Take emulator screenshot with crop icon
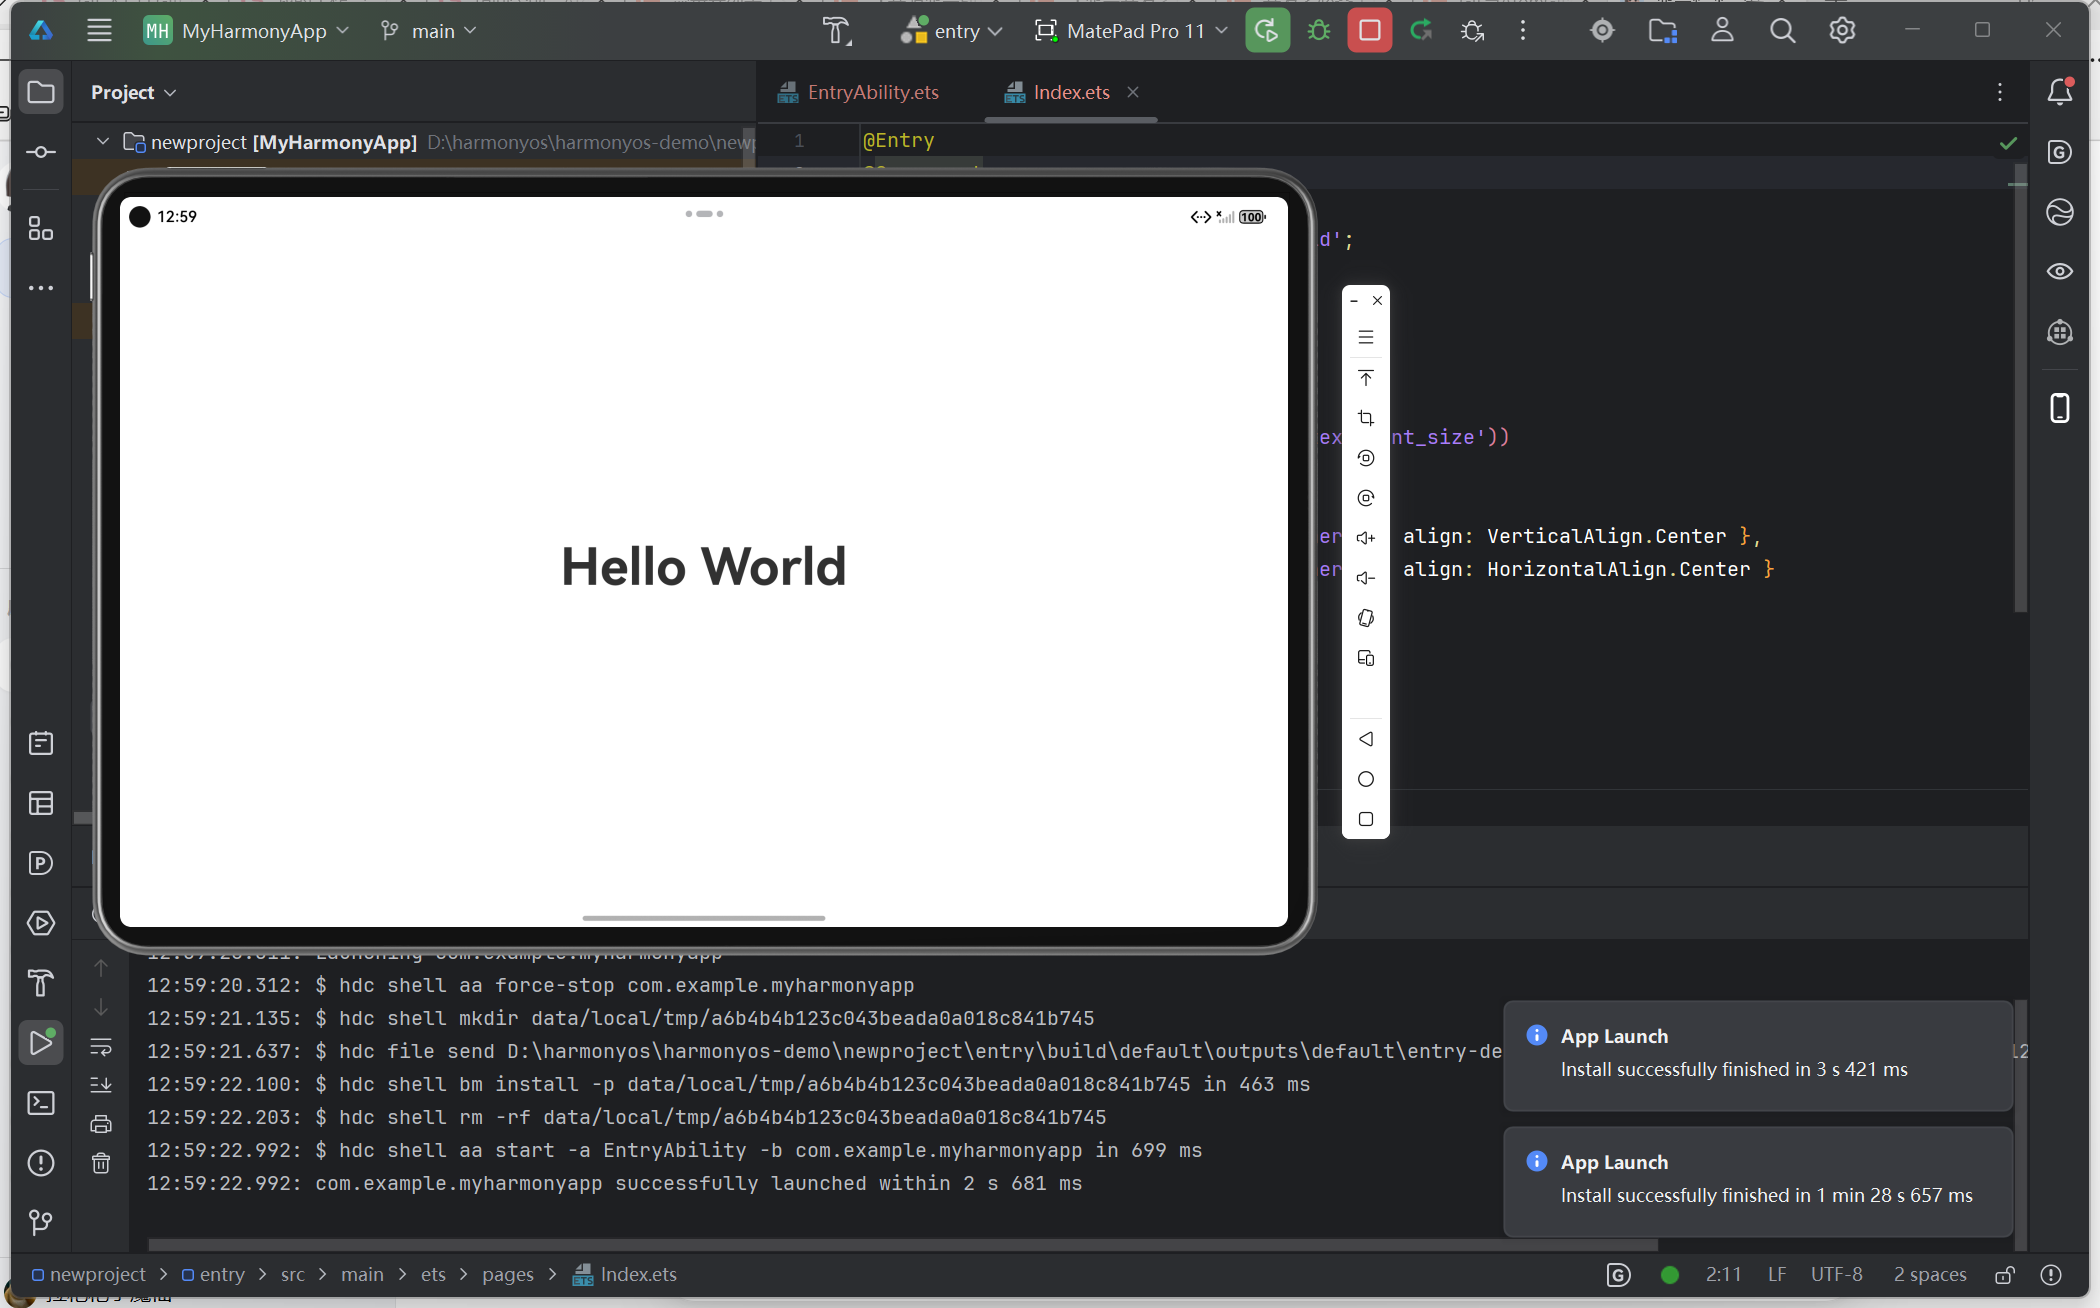Viewport: 2100px width, 1308px height. tap(1366, 418)
